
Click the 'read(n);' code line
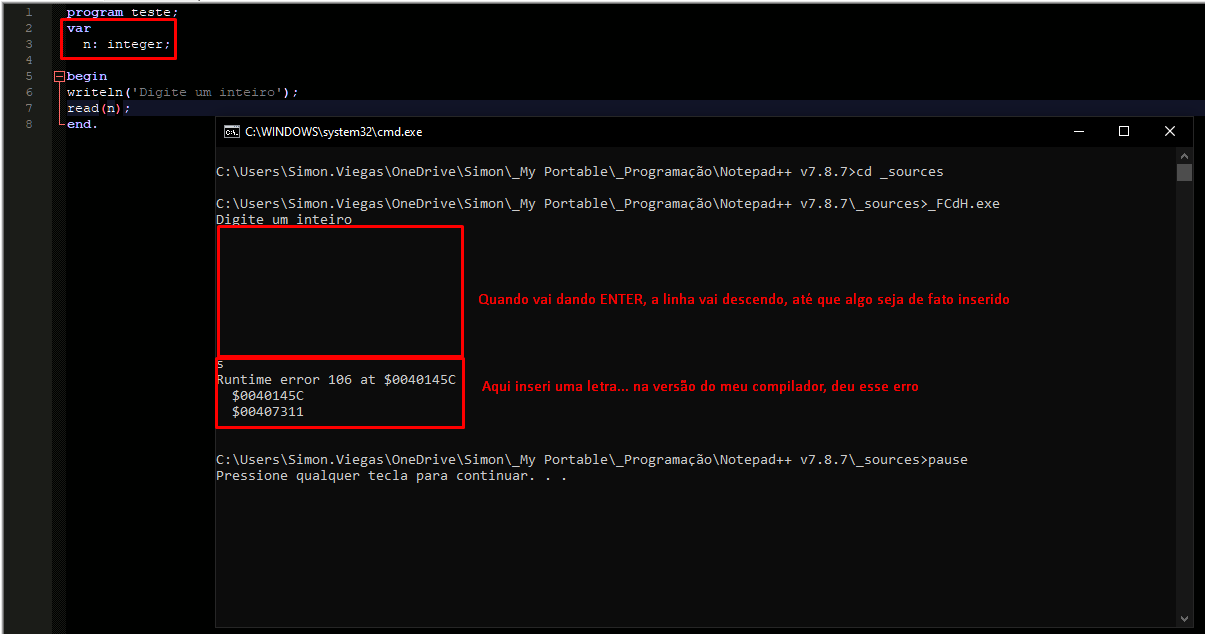click(99, 108)
